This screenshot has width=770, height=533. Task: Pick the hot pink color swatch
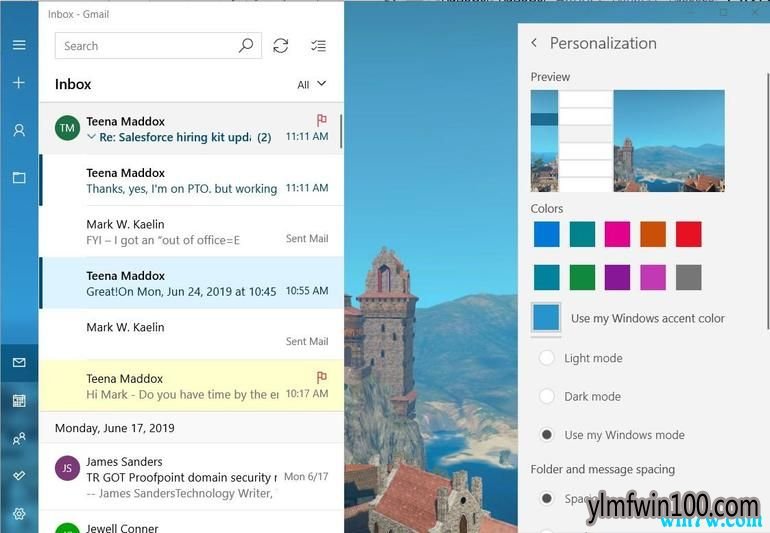[x=617, y=234]
